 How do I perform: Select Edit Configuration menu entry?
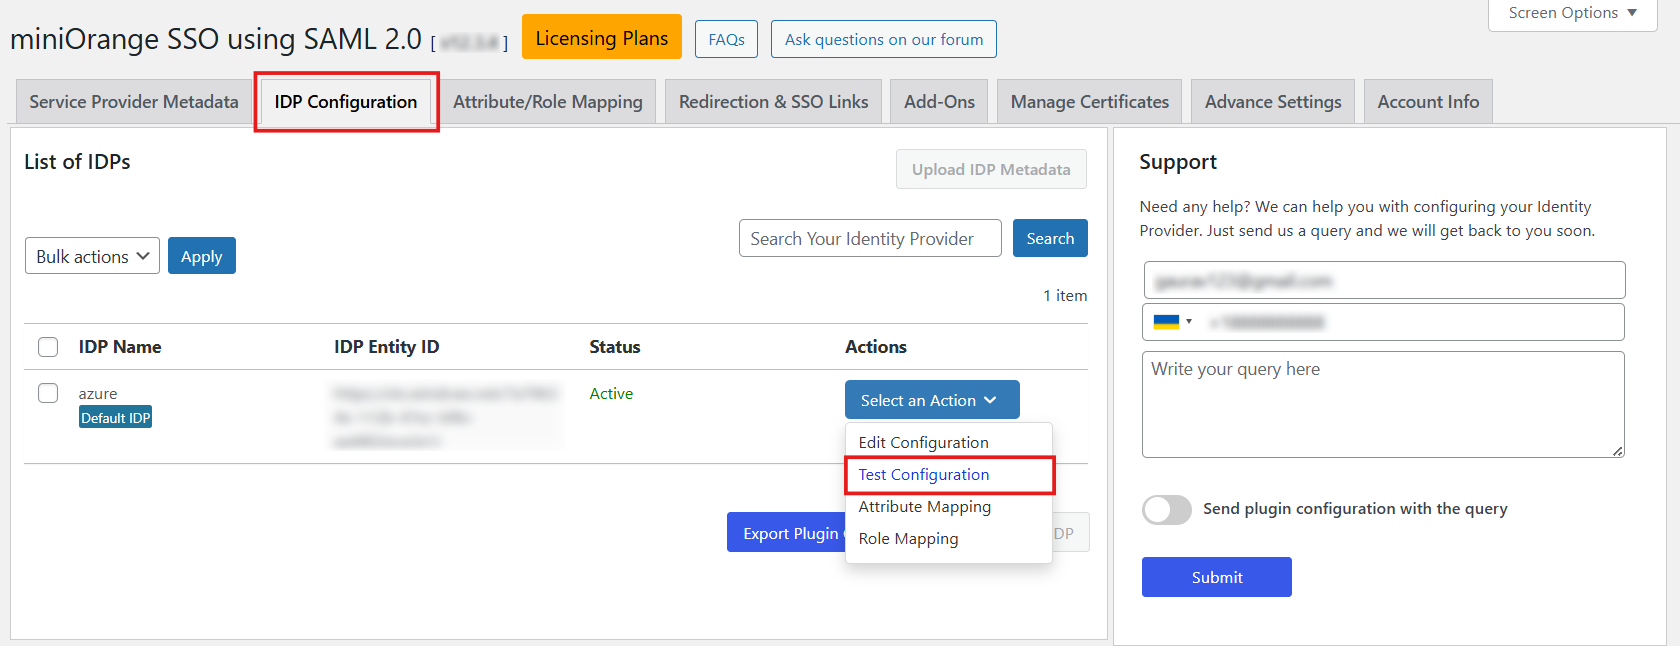tap(923, 443)
